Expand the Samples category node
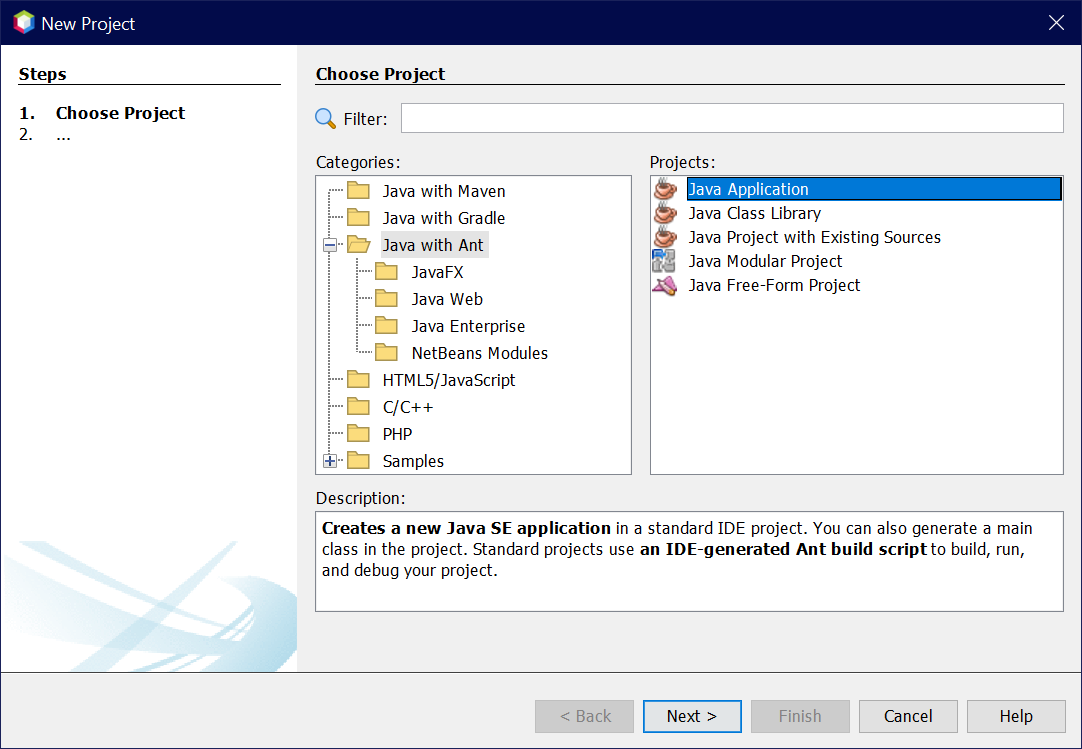Image resolution: width=1082 pixels, height=749 pixels. point(330,461)
